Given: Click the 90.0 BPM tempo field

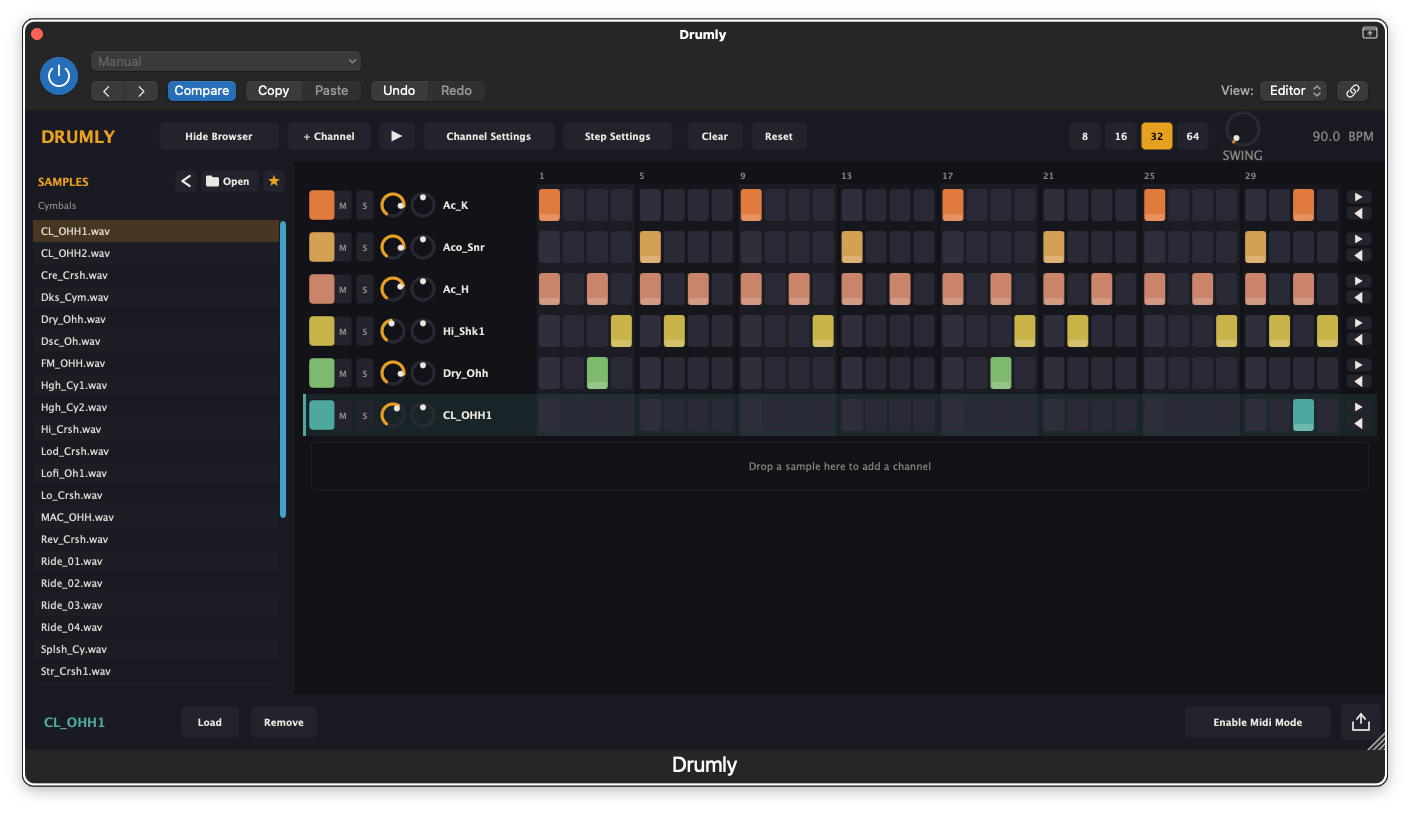Looking at the screenshot, I should point(1343,136).
